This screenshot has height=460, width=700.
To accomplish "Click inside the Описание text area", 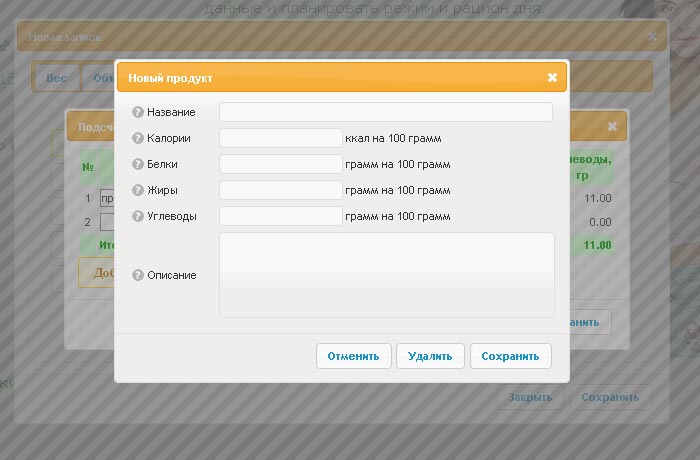I will click(386, 275).
